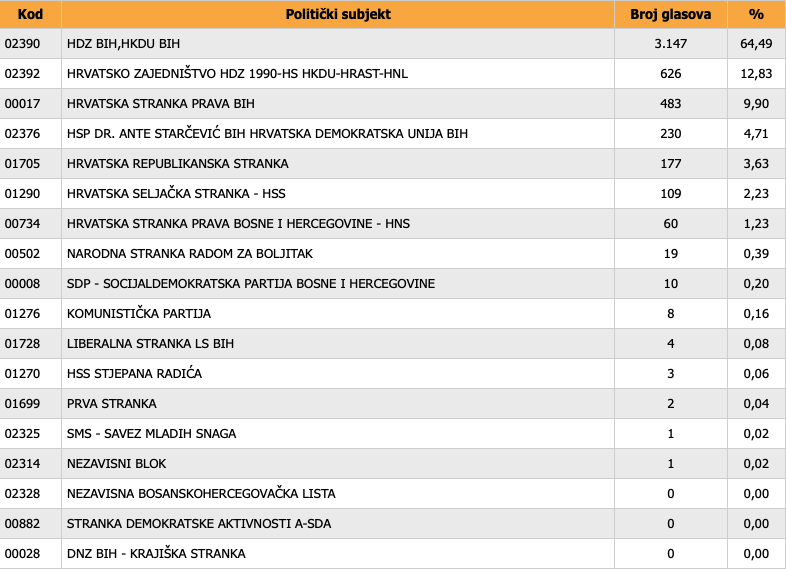The image size is (786, 569).
Task: Select NARODNA STRANKA RADOM ZA BOLJITAK
Action: 189,254
